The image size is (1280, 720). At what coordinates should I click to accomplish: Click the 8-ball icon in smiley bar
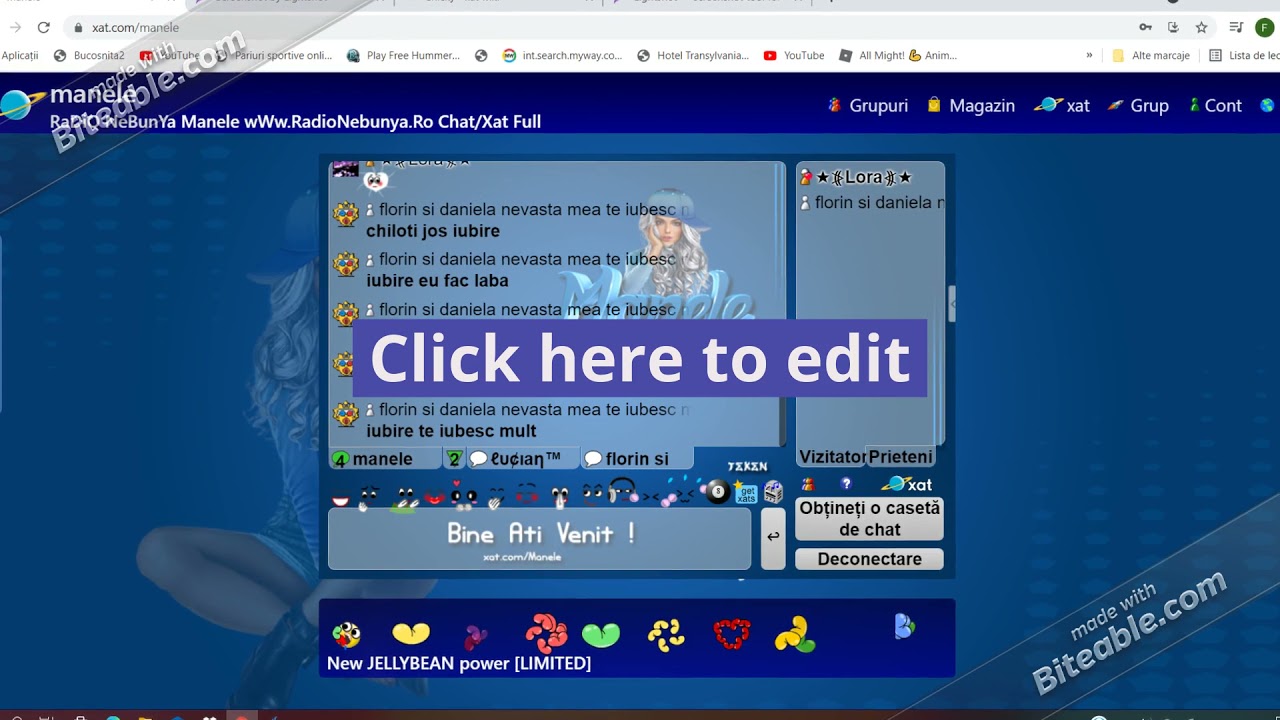click(x=717, y=492)
